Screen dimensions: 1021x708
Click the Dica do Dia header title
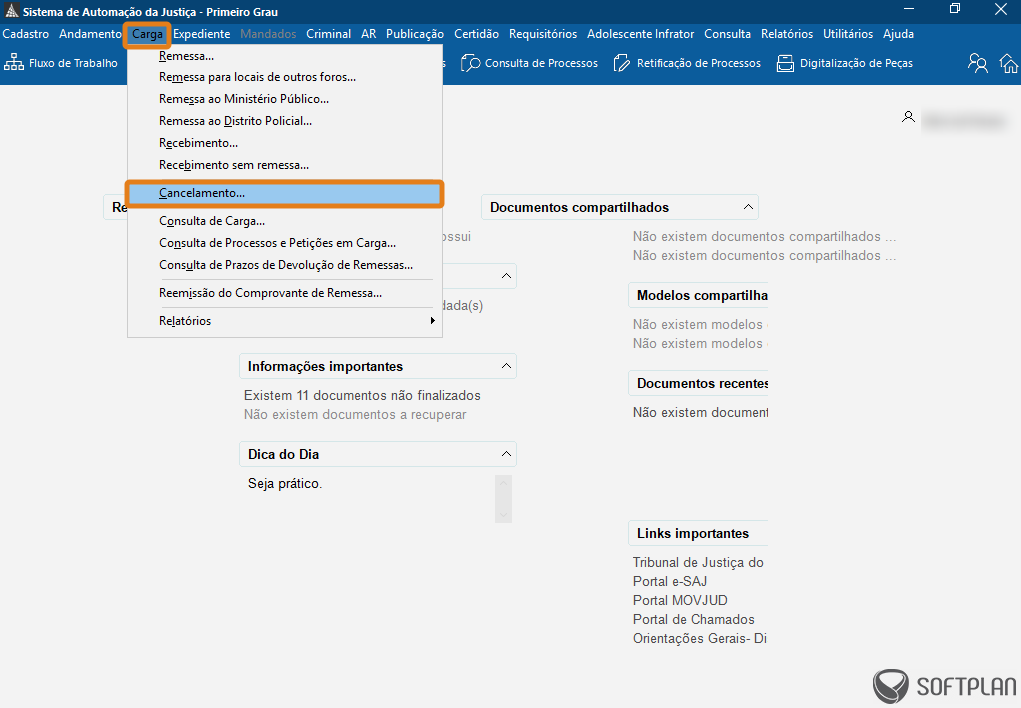pos(283,454)
